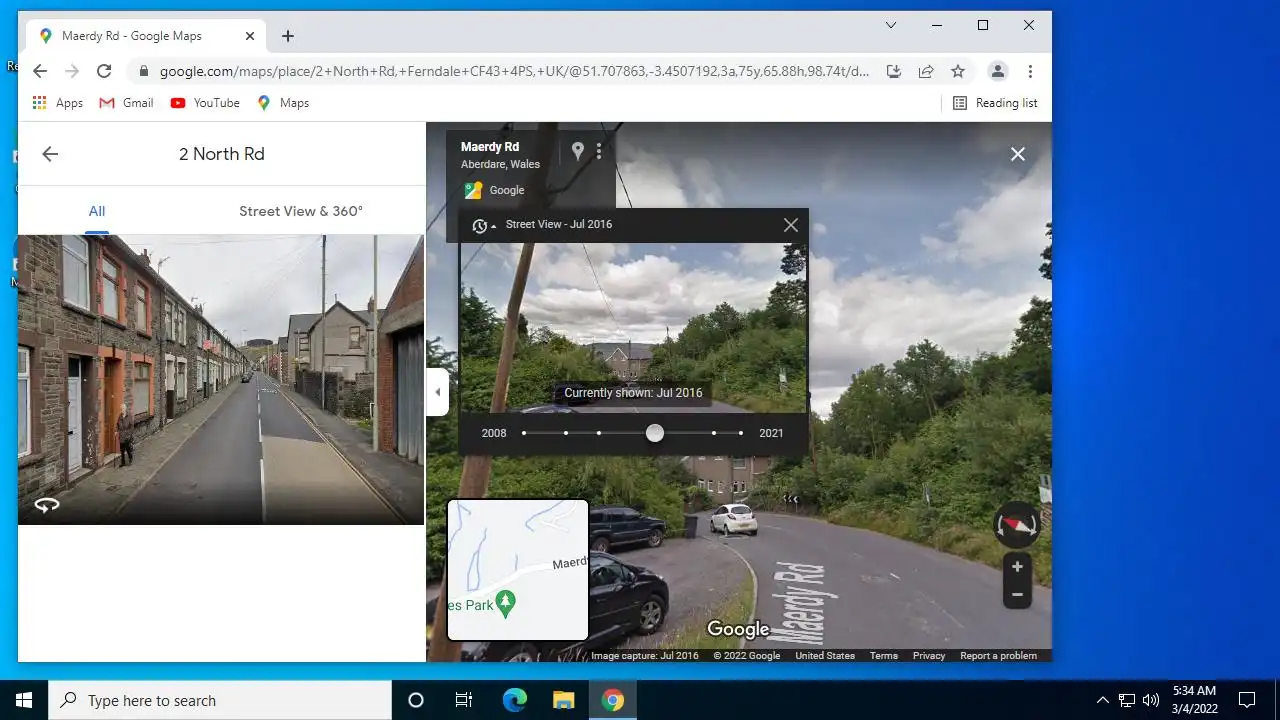Open the share this page icon
The height and width of the screenshot is (720, 1280).
(x=926, y=71)
